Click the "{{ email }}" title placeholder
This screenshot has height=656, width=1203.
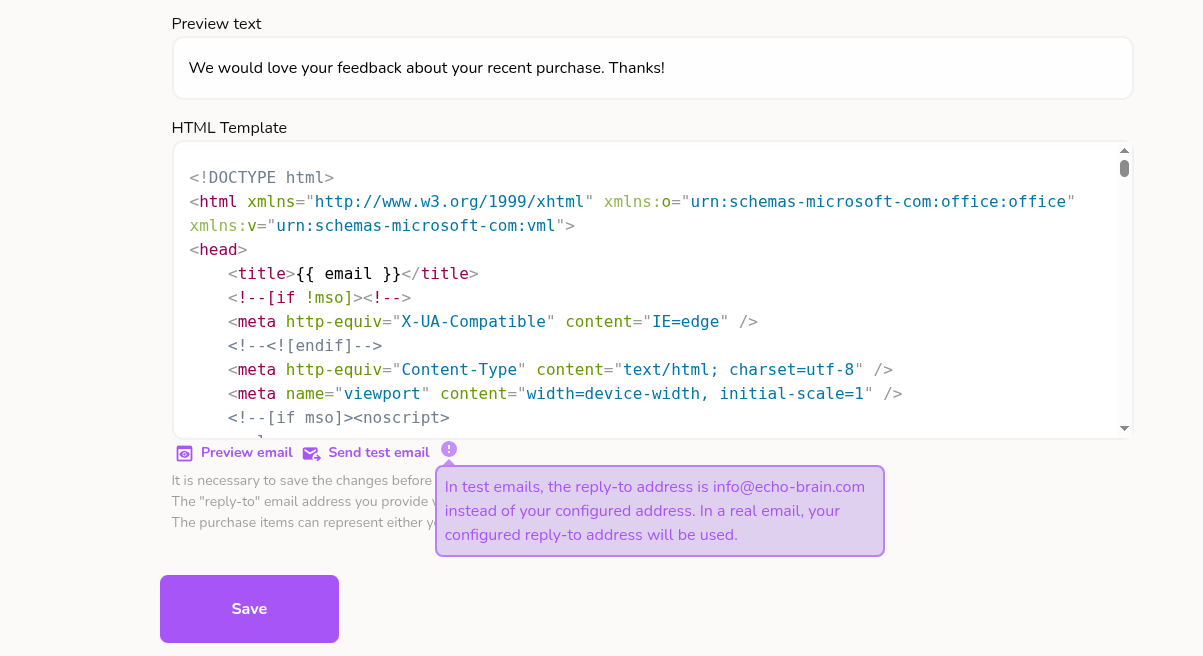click(x=348, y=274)
